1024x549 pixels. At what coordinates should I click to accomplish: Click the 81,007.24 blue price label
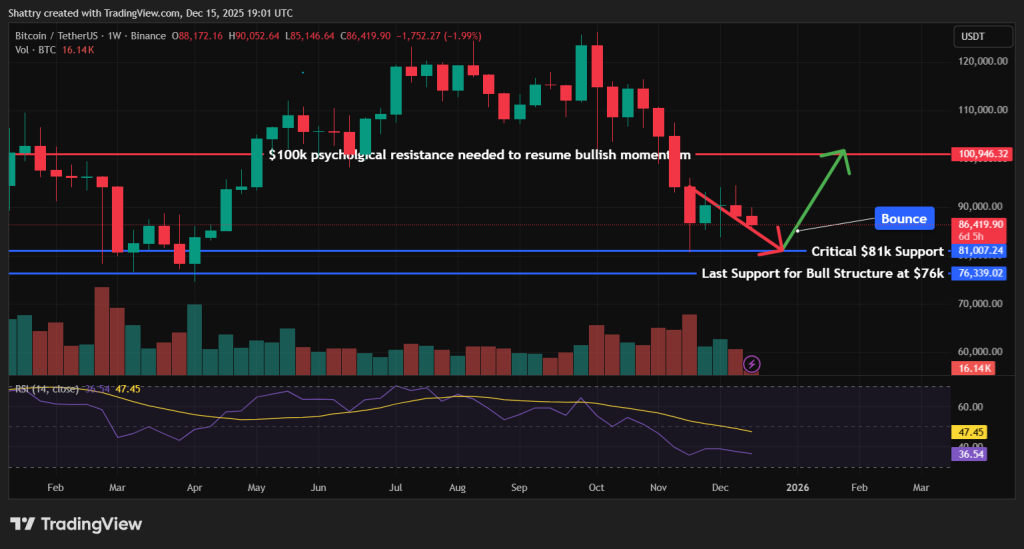coord(980,251)
